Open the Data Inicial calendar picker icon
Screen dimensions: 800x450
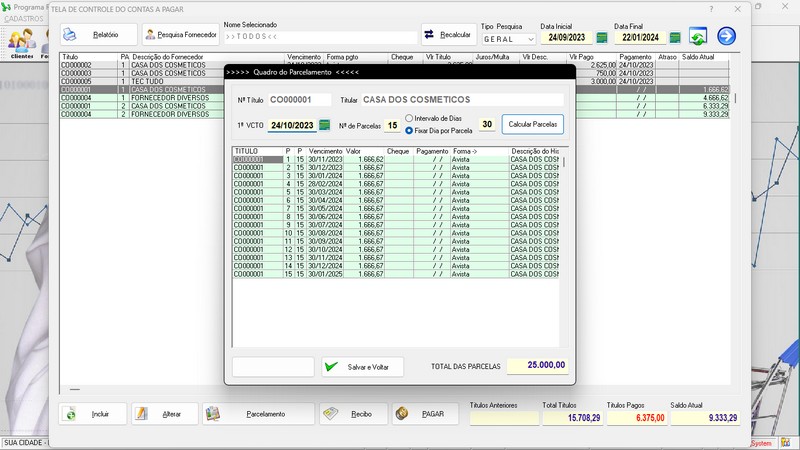pos(603,38)
